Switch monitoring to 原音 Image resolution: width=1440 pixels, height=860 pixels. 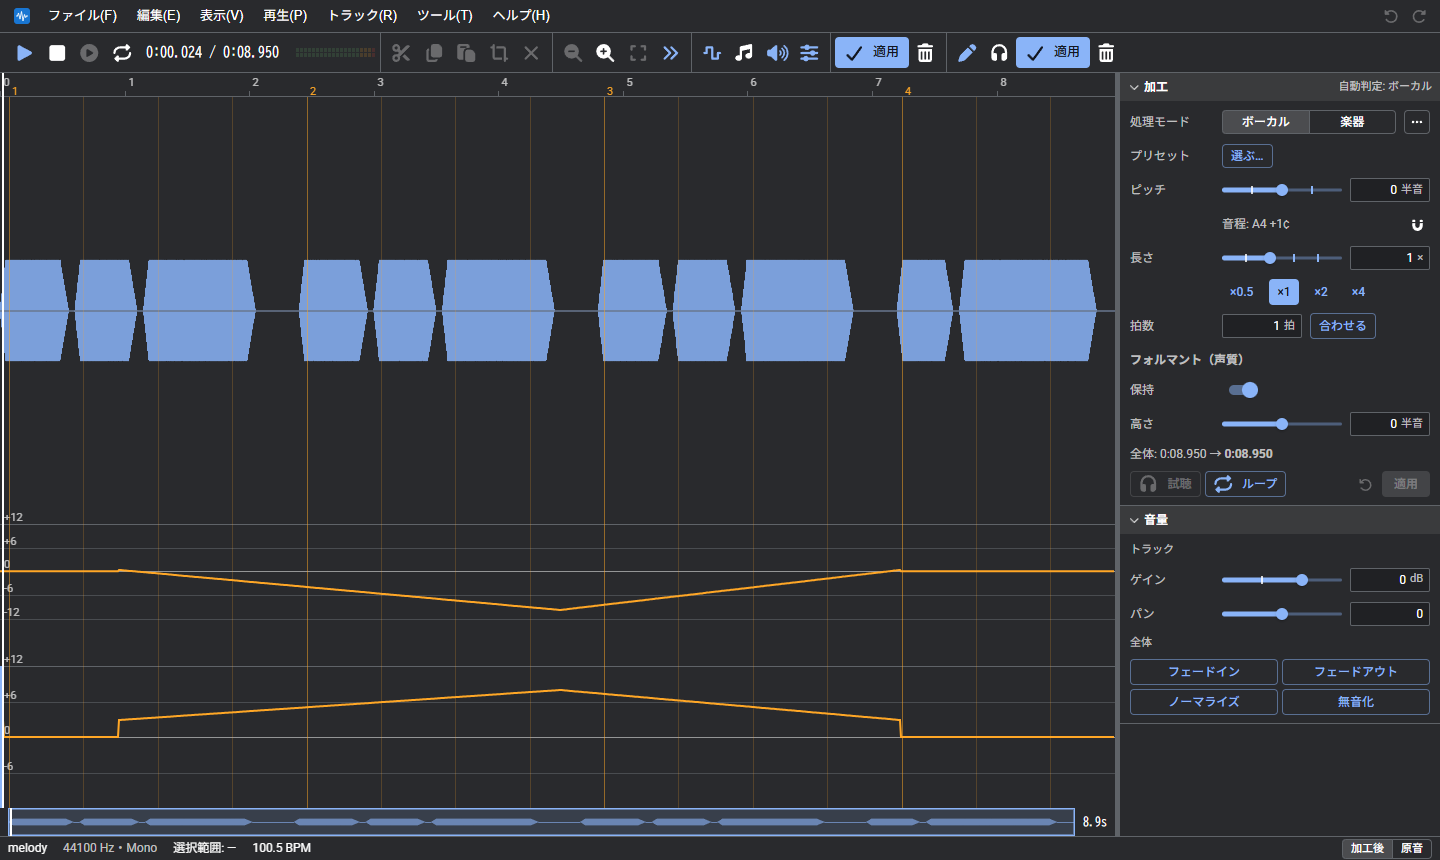1412,848
